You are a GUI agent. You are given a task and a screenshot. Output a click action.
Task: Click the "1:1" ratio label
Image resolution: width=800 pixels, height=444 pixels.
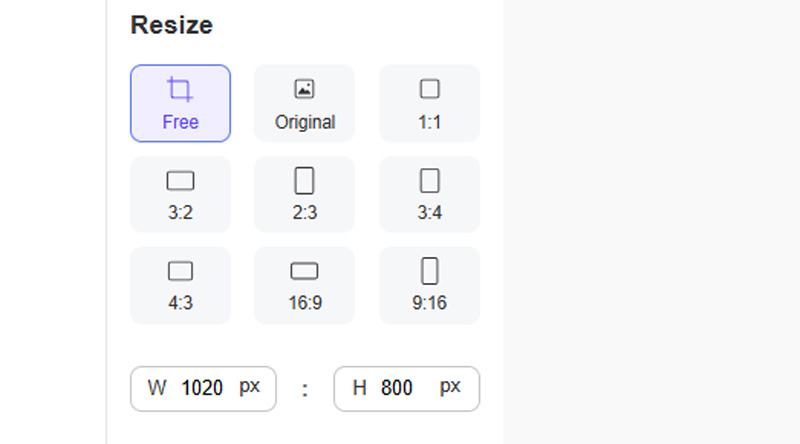[430, 122]
